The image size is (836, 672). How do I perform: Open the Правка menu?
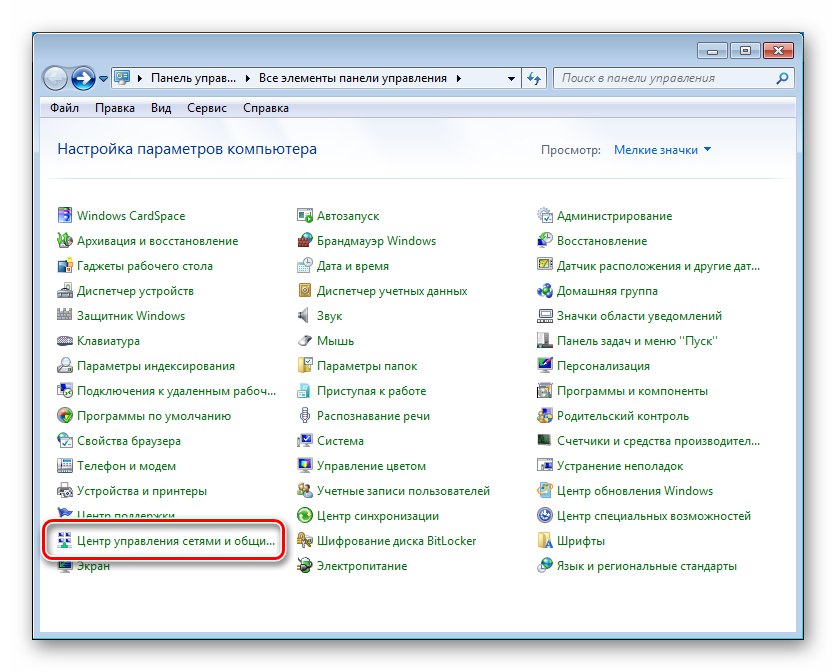[115, 108]
